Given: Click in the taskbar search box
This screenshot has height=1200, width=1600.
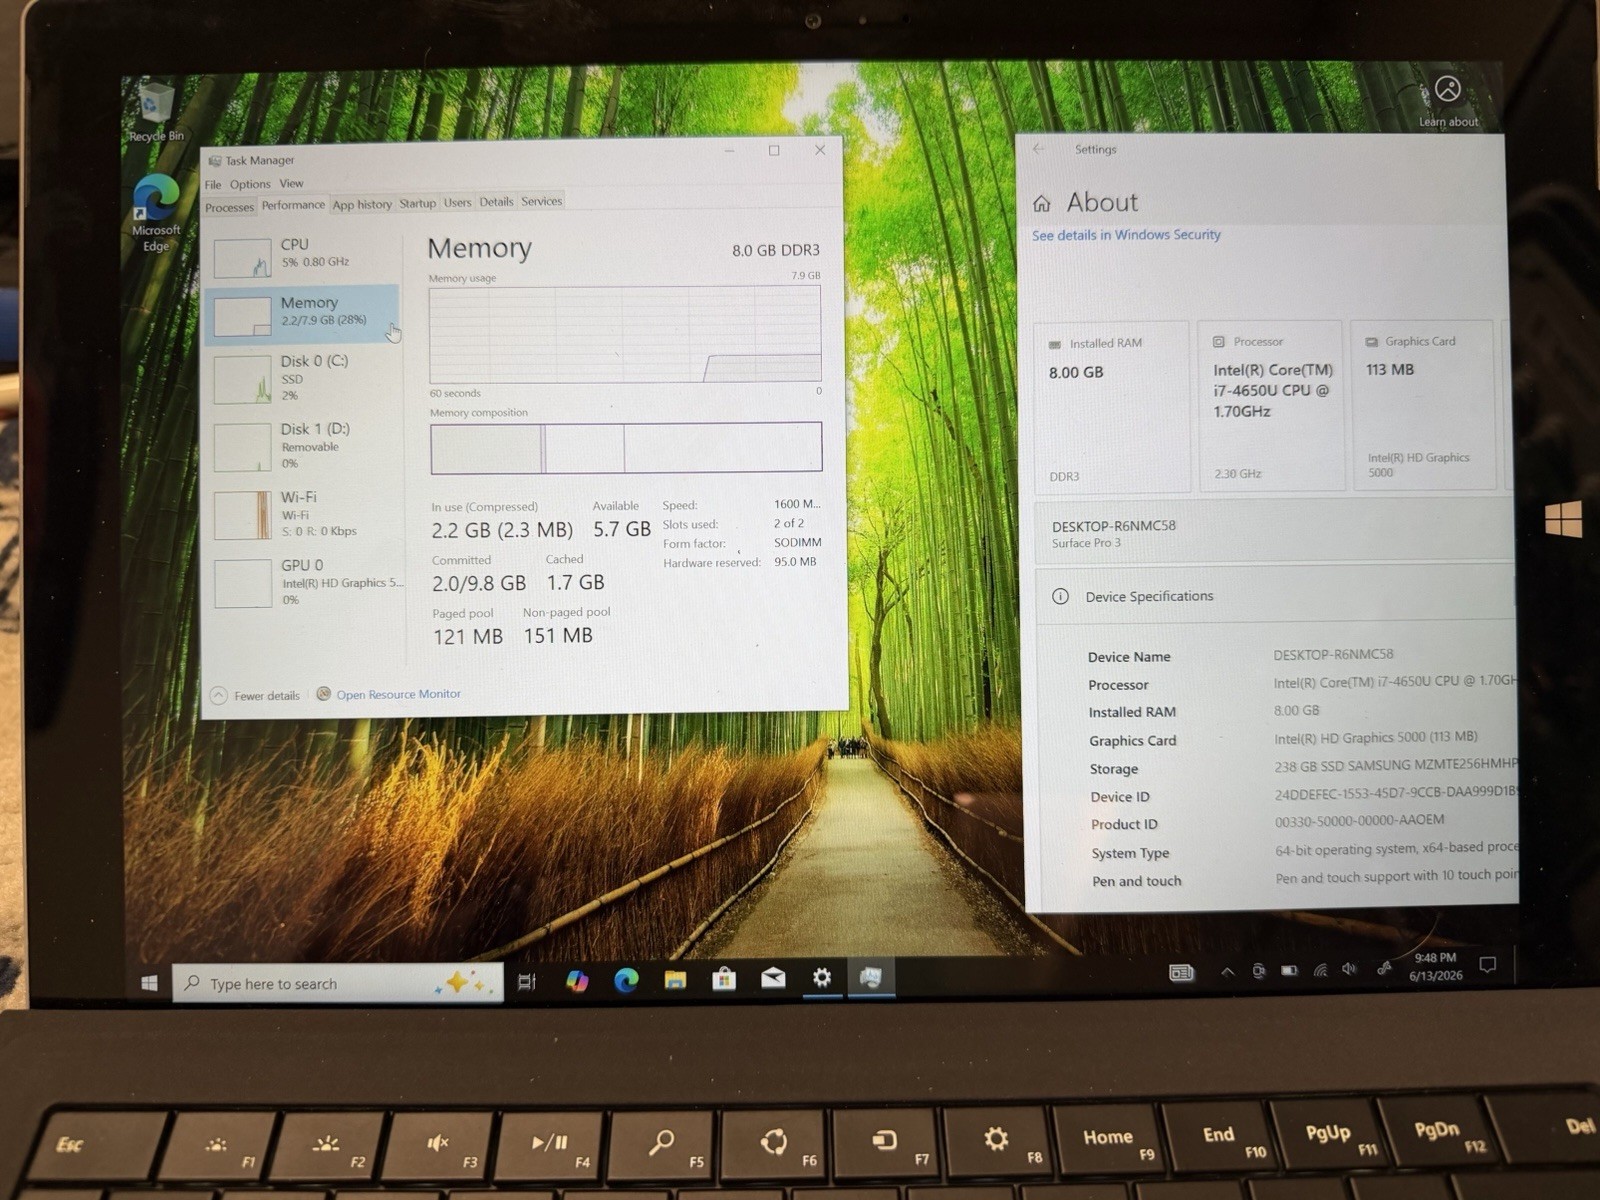Looking at the screenshot, I should pos(337,983).
